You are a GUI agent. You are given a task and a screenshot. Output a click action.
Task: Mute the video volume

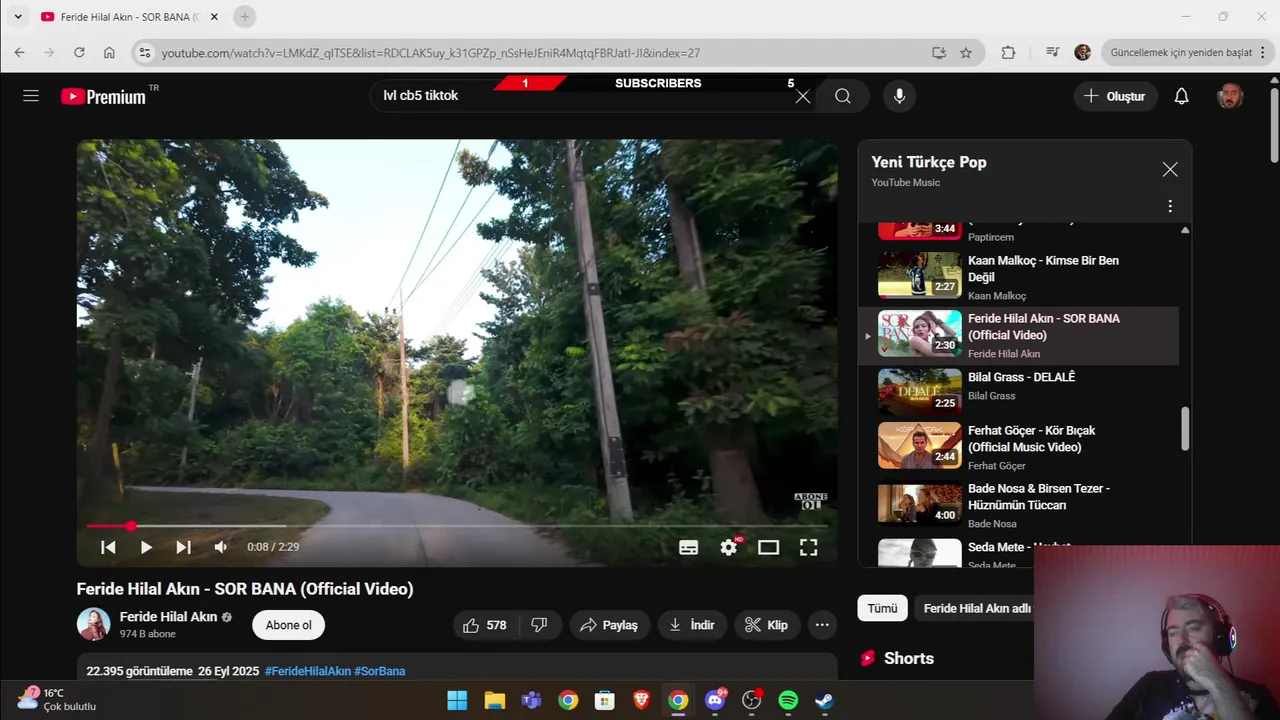click(221, 547)
